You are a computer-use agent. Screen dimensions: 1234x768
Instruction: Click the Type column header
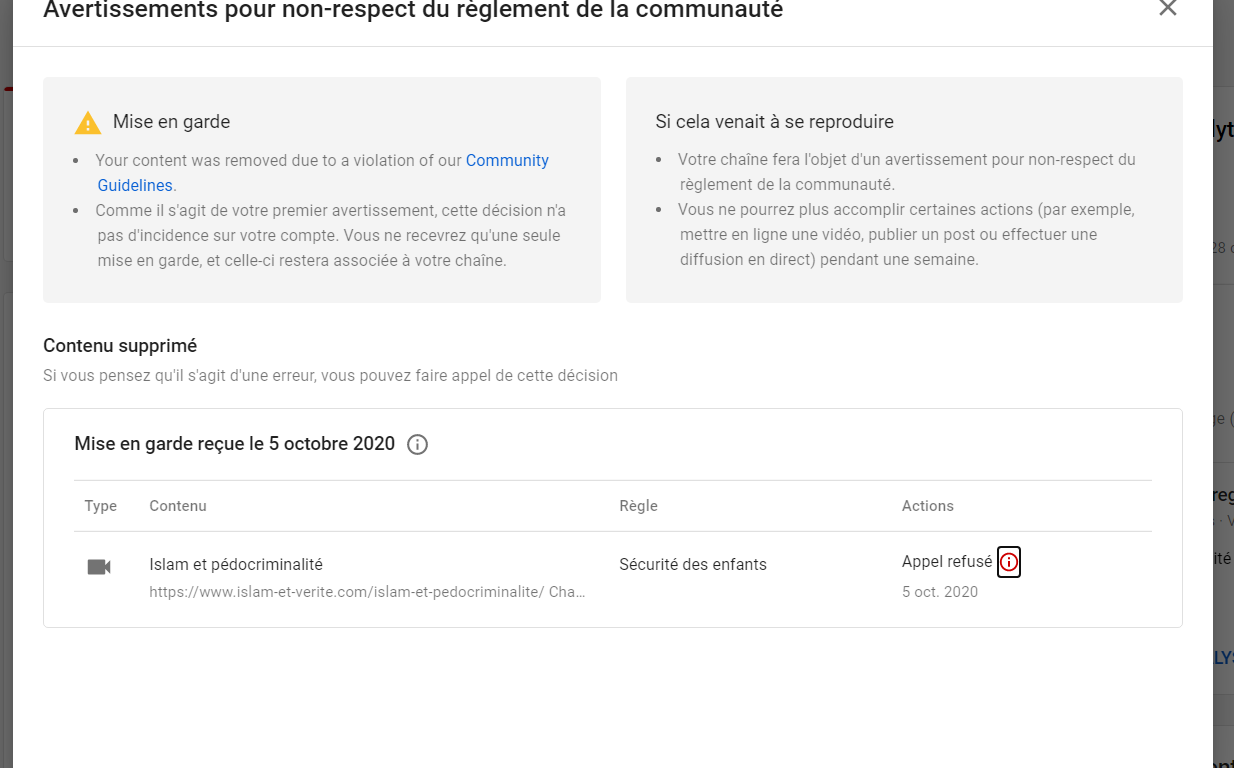(x=101, y=506)
